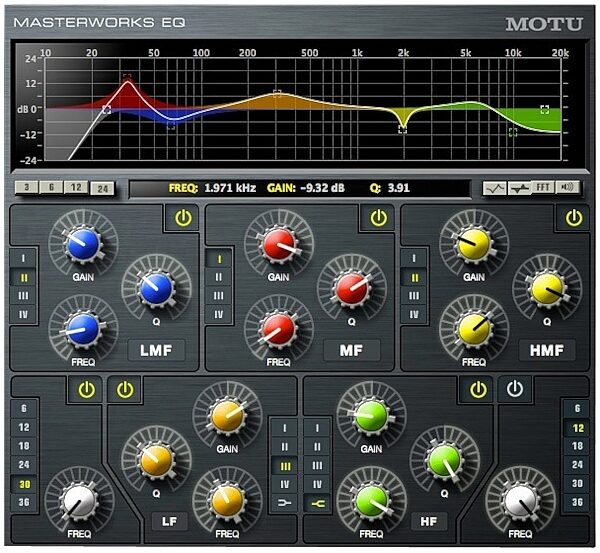Choose filter type I for HMF band
This screenshot has height=553, width=600.
click(414, 259)
